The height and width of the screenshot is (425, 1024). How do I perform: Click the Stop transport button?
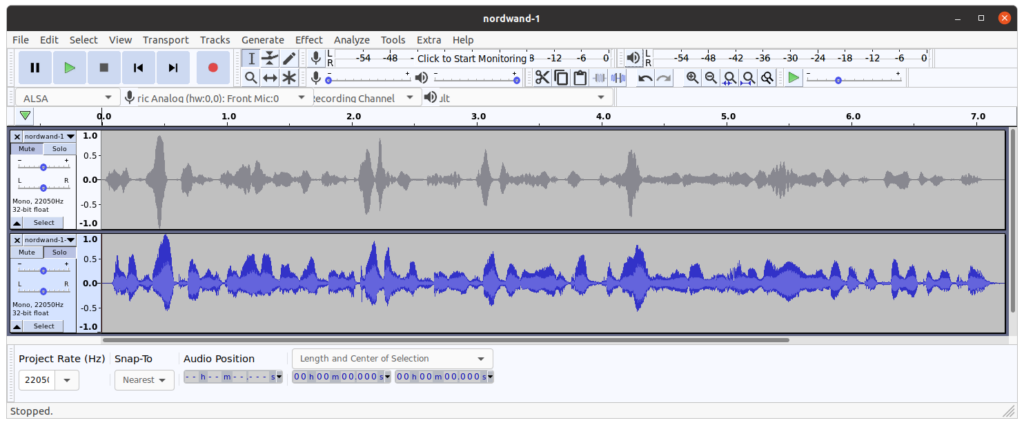pos(104,67)
